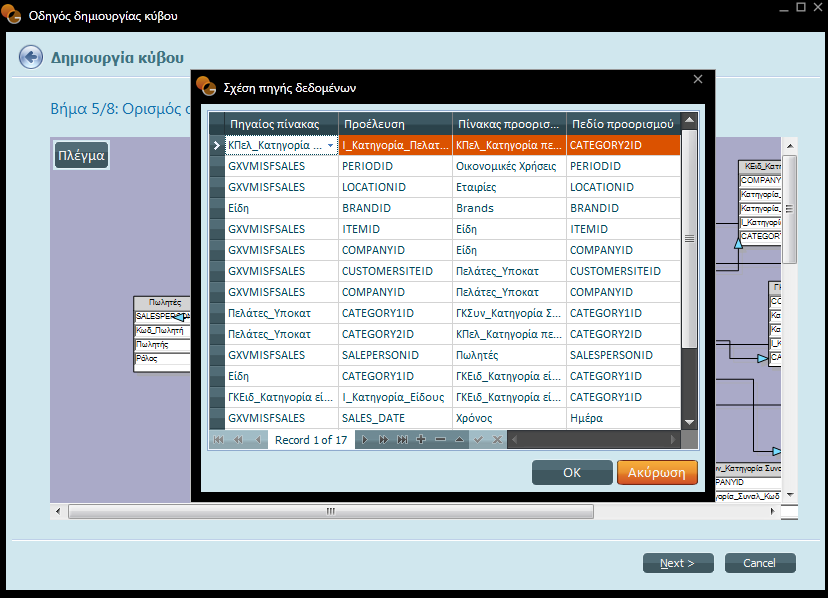
Task: Click Πωλητής field in diagram table
Action: (162, 344)
